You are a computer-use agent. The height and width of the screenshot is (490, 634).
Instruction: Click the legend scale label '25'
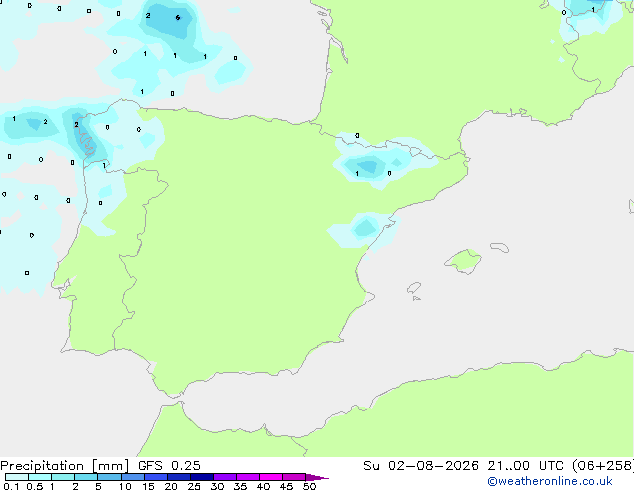coord(194,486)
